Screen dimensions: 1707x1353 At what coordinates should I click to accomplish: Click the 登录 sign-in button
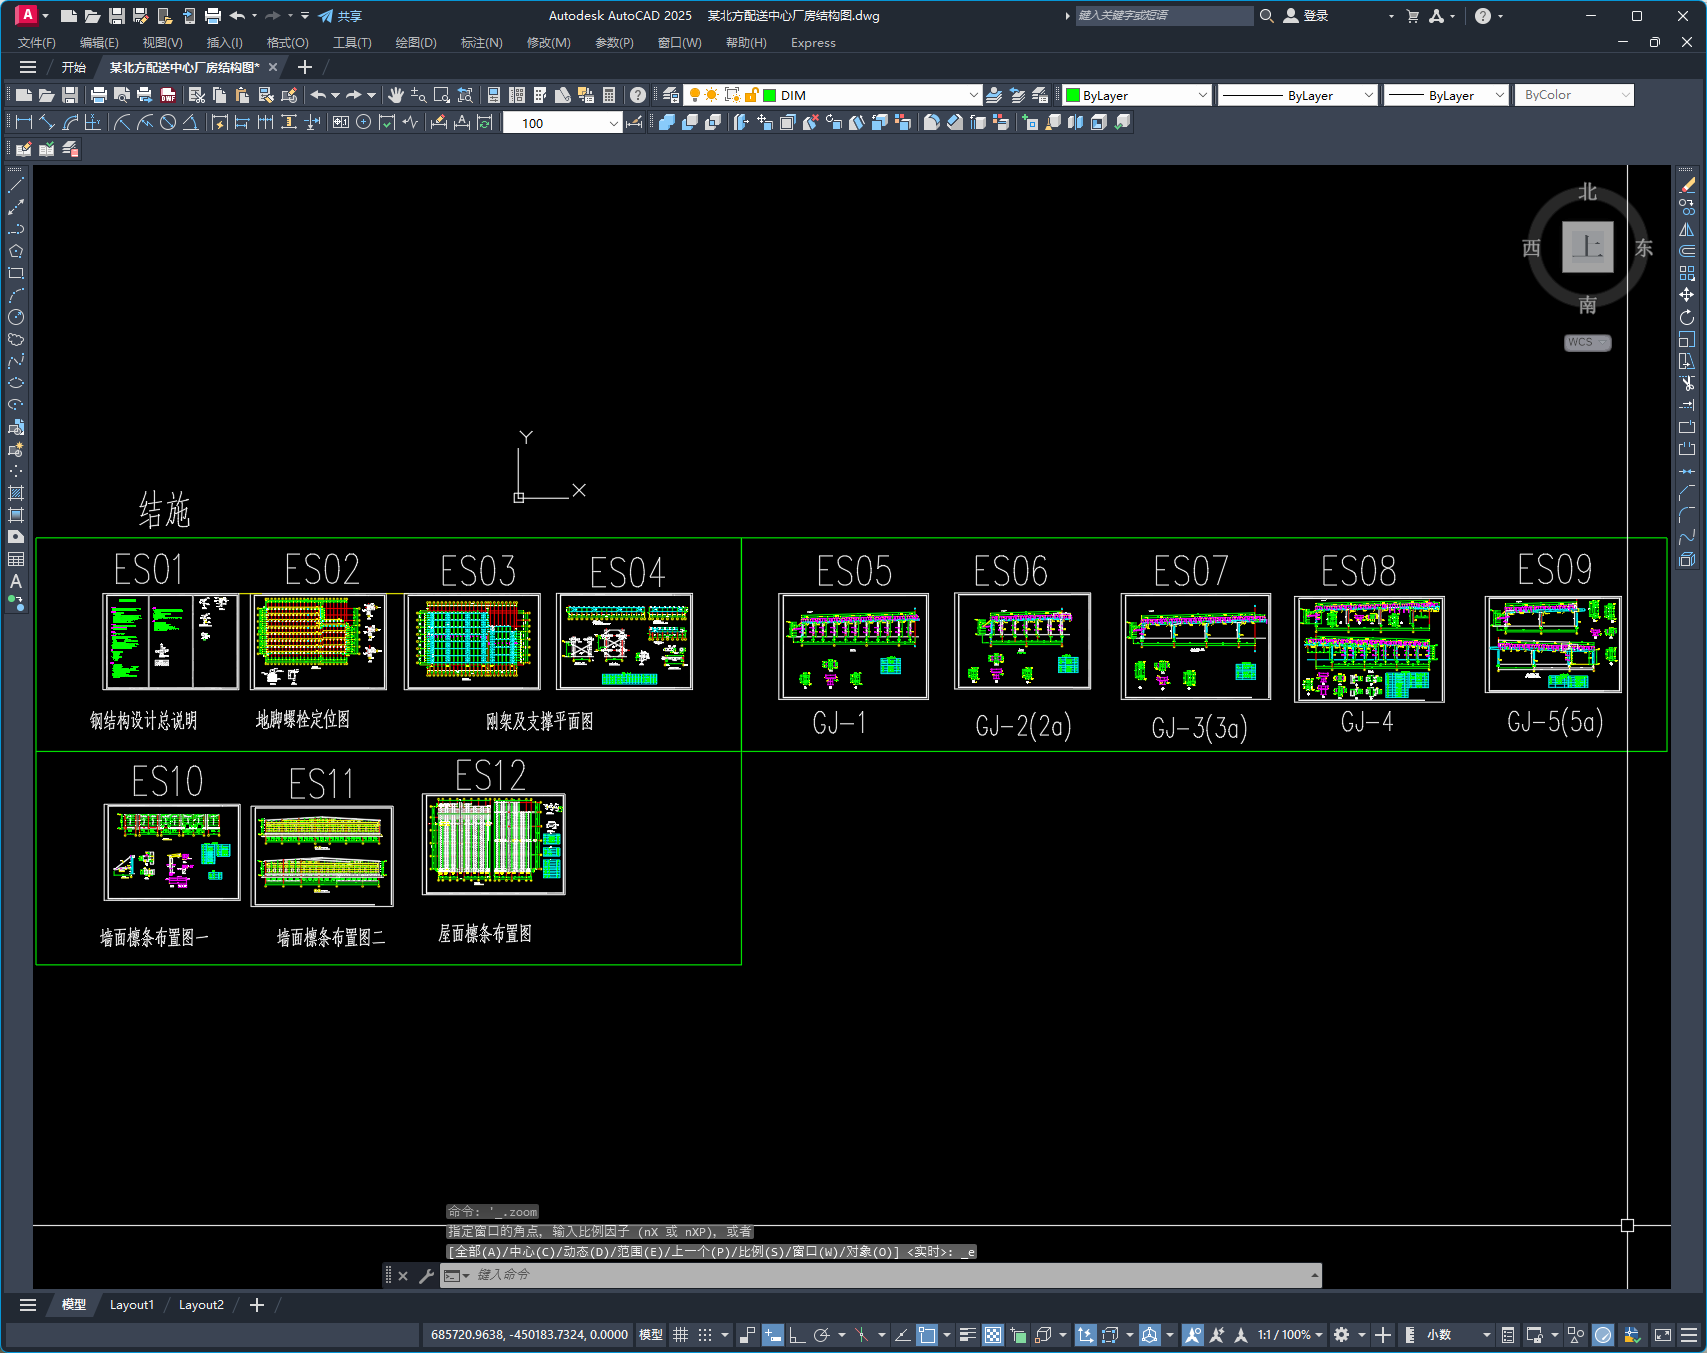[x=1306, y=16]
